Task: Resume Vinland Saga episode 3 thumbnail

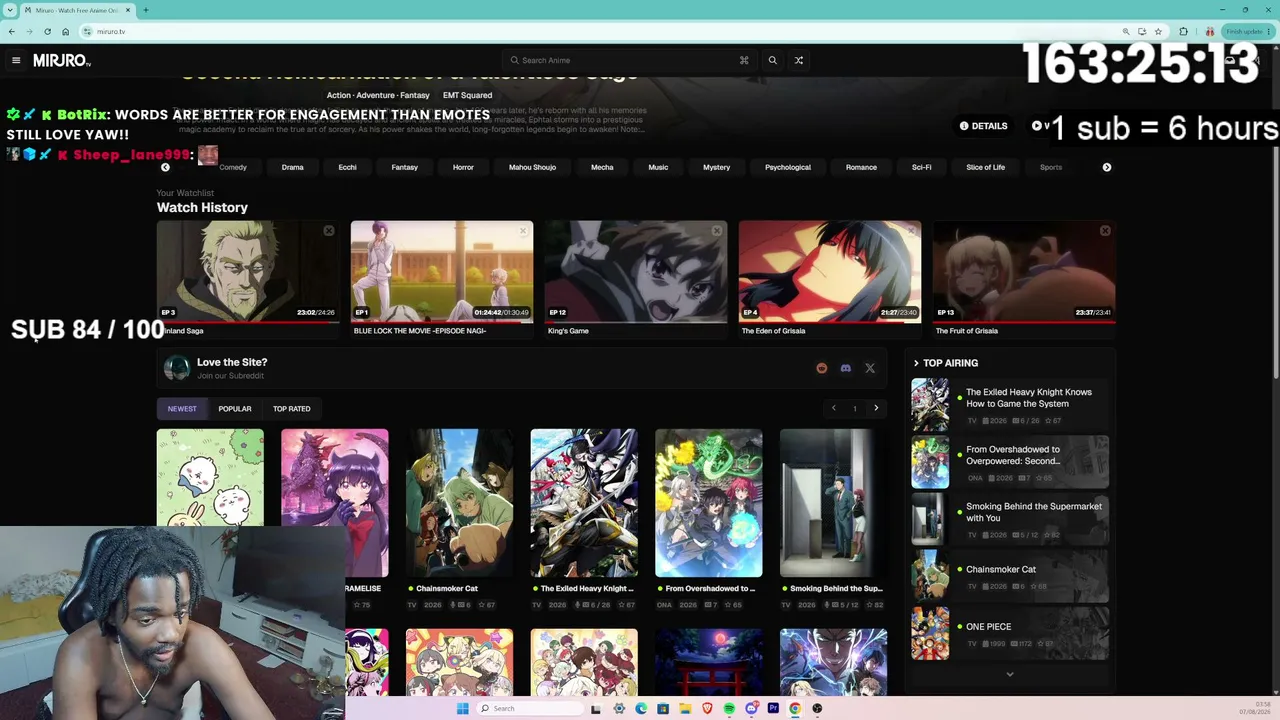Action: 248,272
